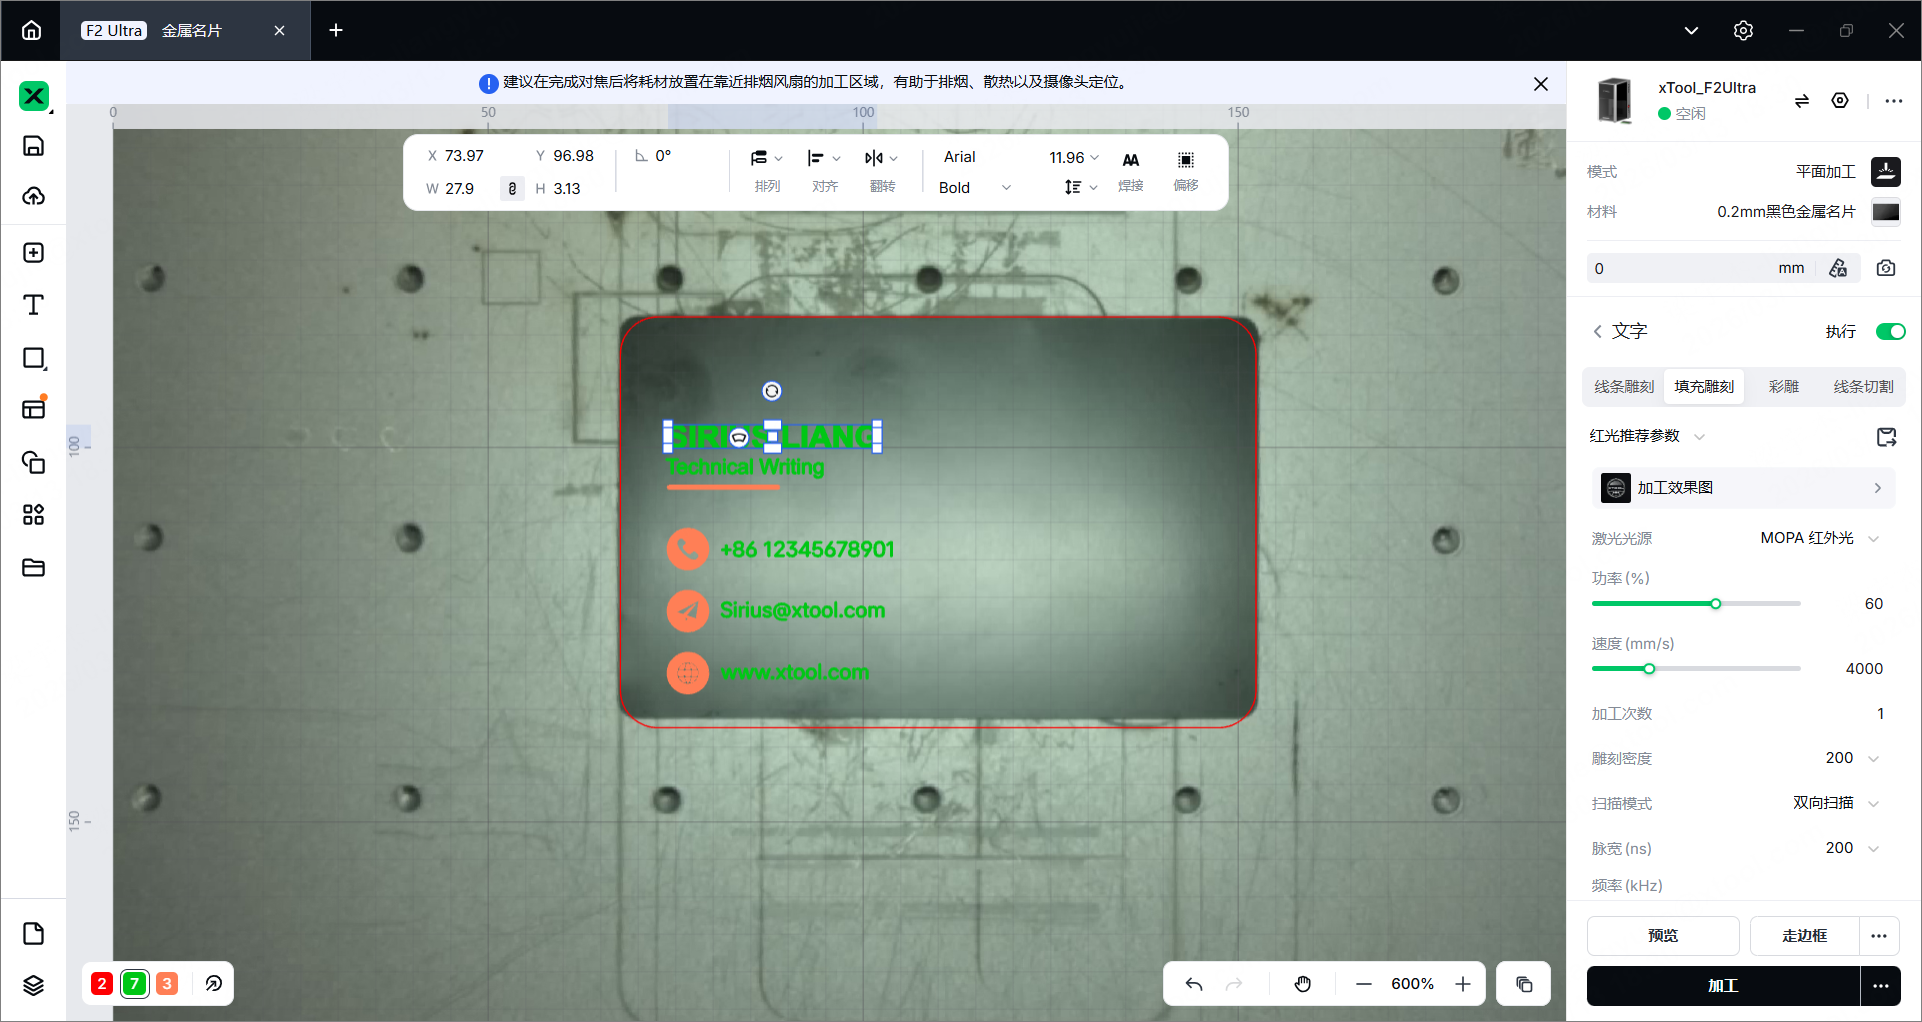1922x1022 pixels.
Task: Click the power percentage slider handle
Action: [x=1716, y=604]
